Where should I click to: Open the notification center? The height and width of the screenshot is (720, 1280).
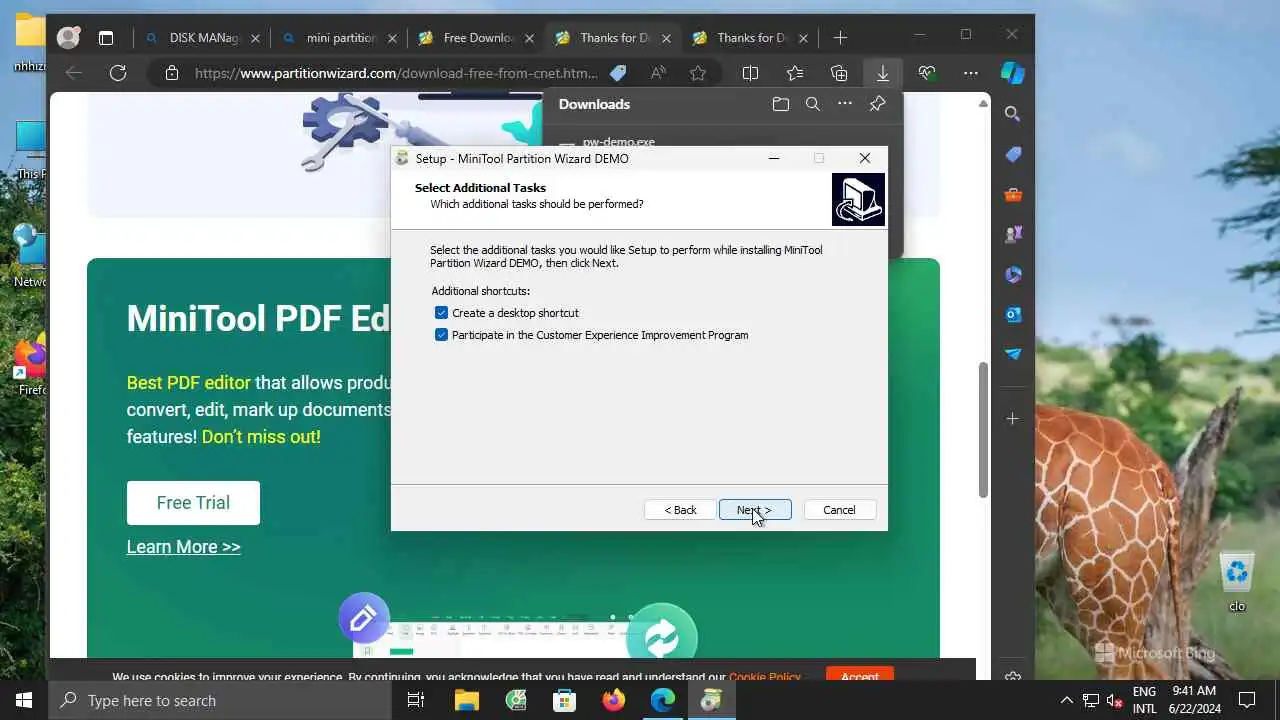click(1247, 700)
